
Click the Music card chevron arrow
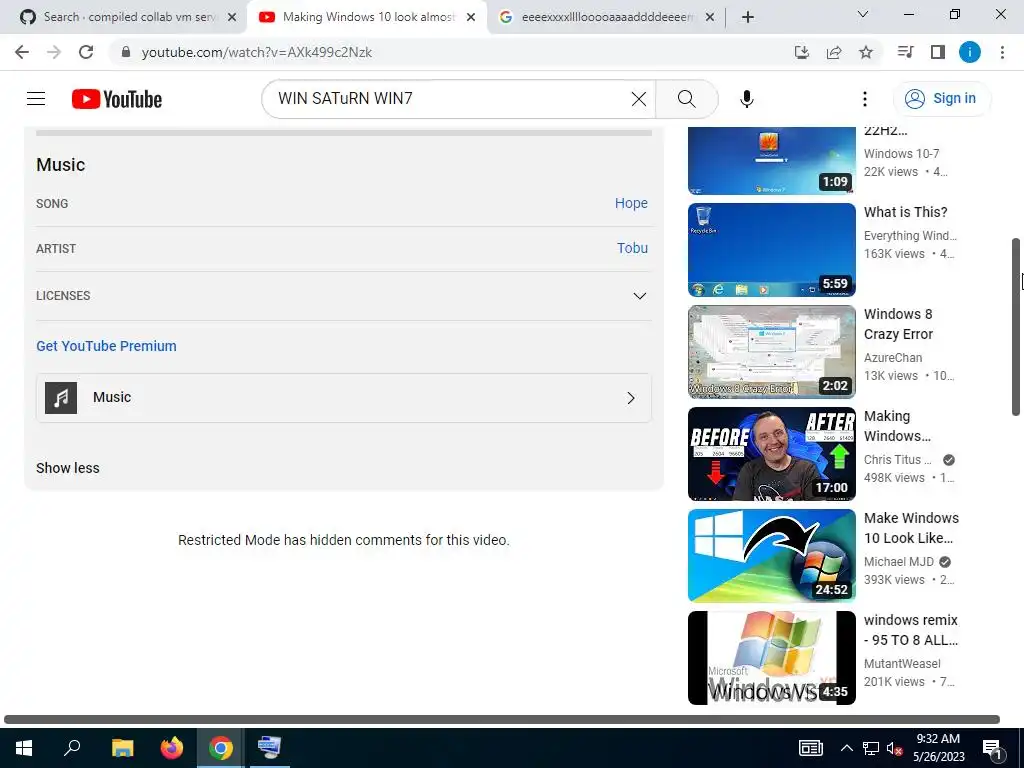pos(631,398)
